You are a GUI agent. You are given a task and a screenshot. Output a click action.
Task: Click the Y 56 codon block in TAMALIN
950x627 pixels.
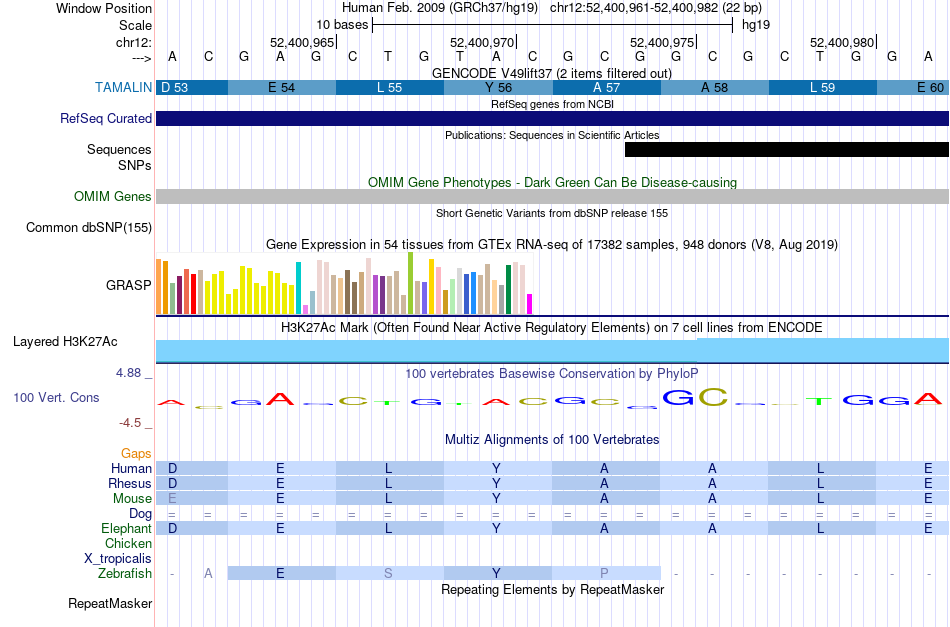pos(498,87)
